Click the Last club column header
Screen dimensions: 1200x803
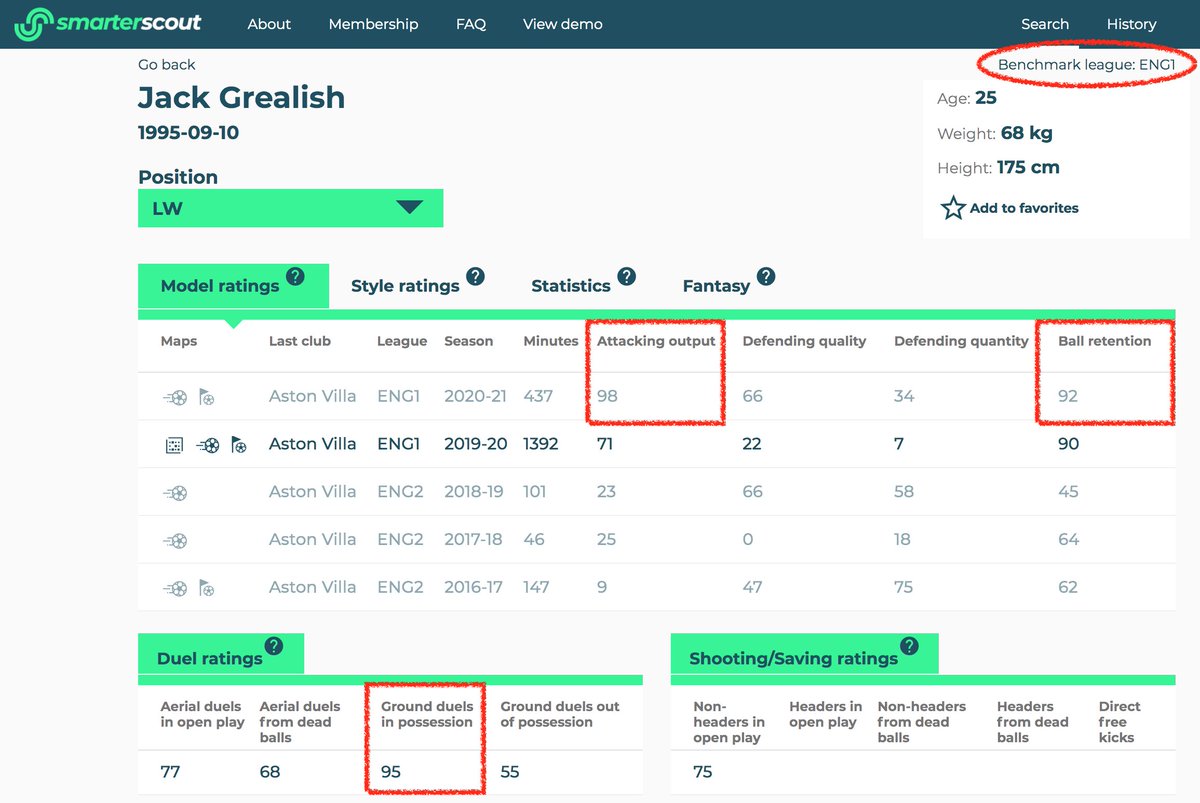[300, 341]
